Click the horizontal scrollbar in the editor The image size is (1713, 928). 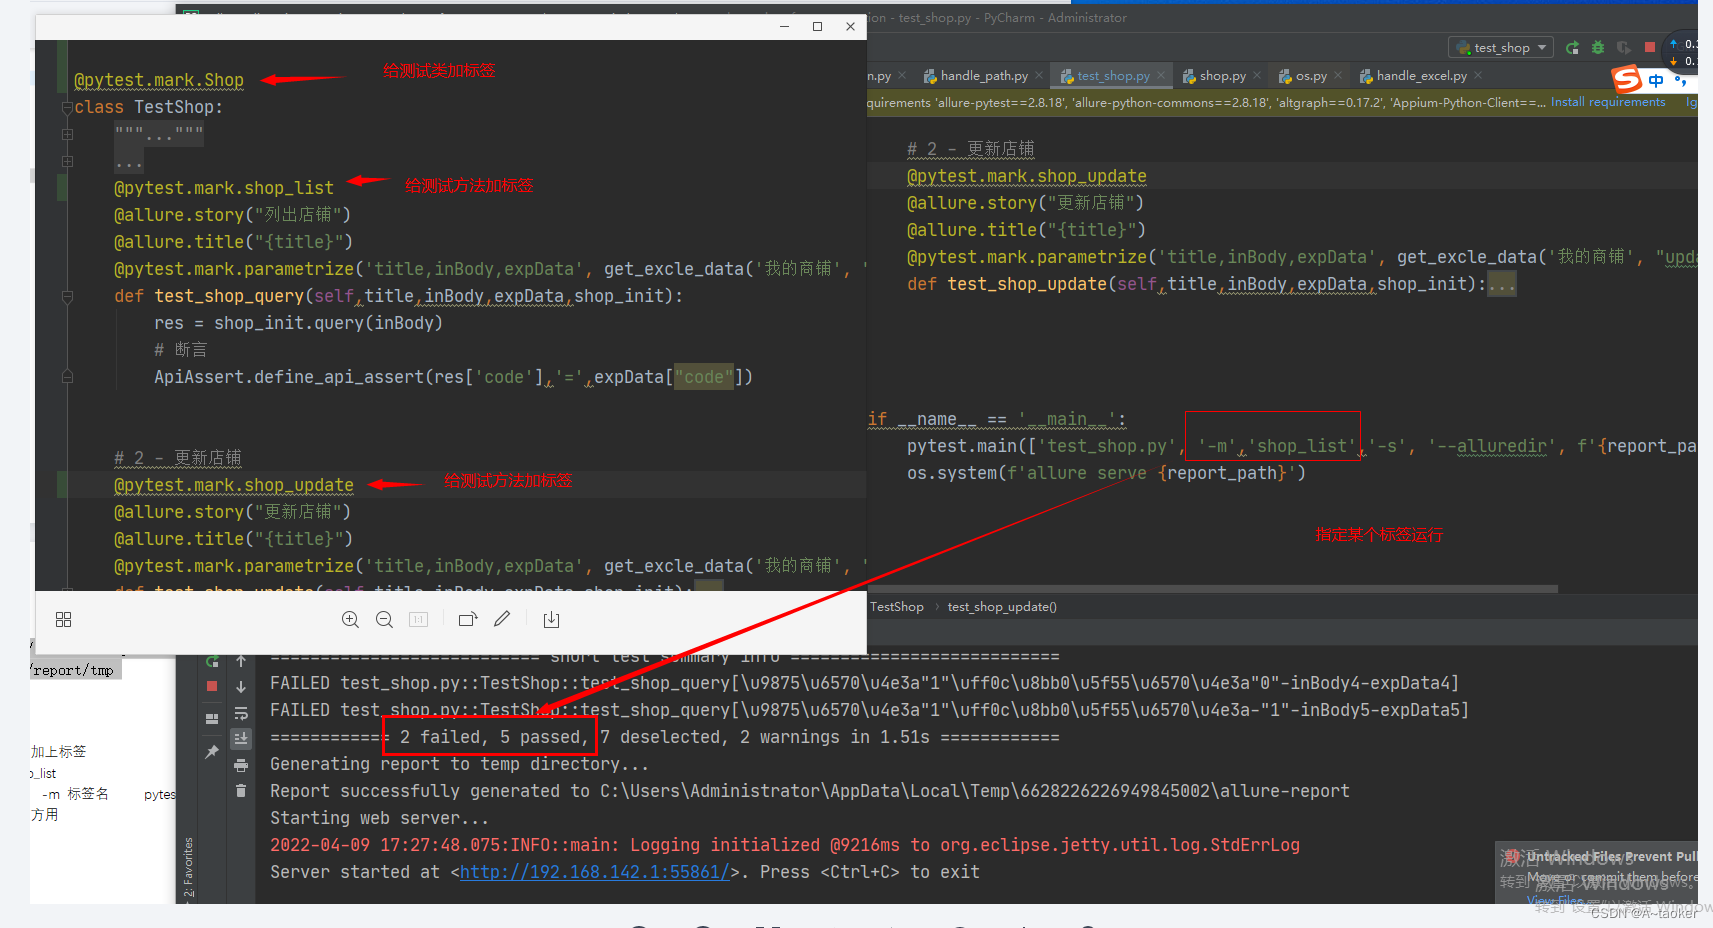coord(1213,589)
